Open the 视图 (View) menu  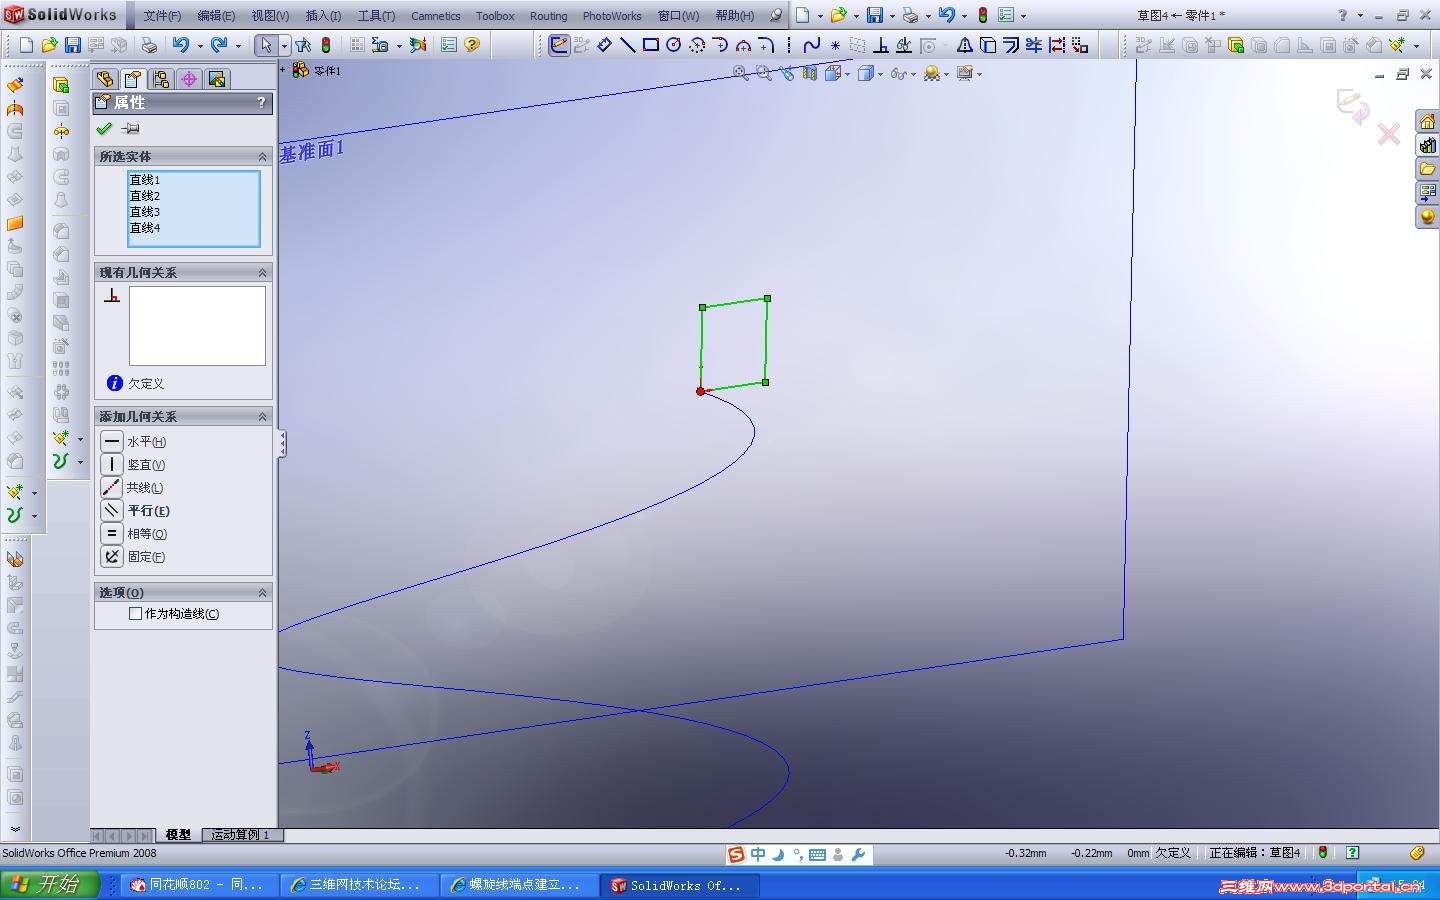[270, 16]
